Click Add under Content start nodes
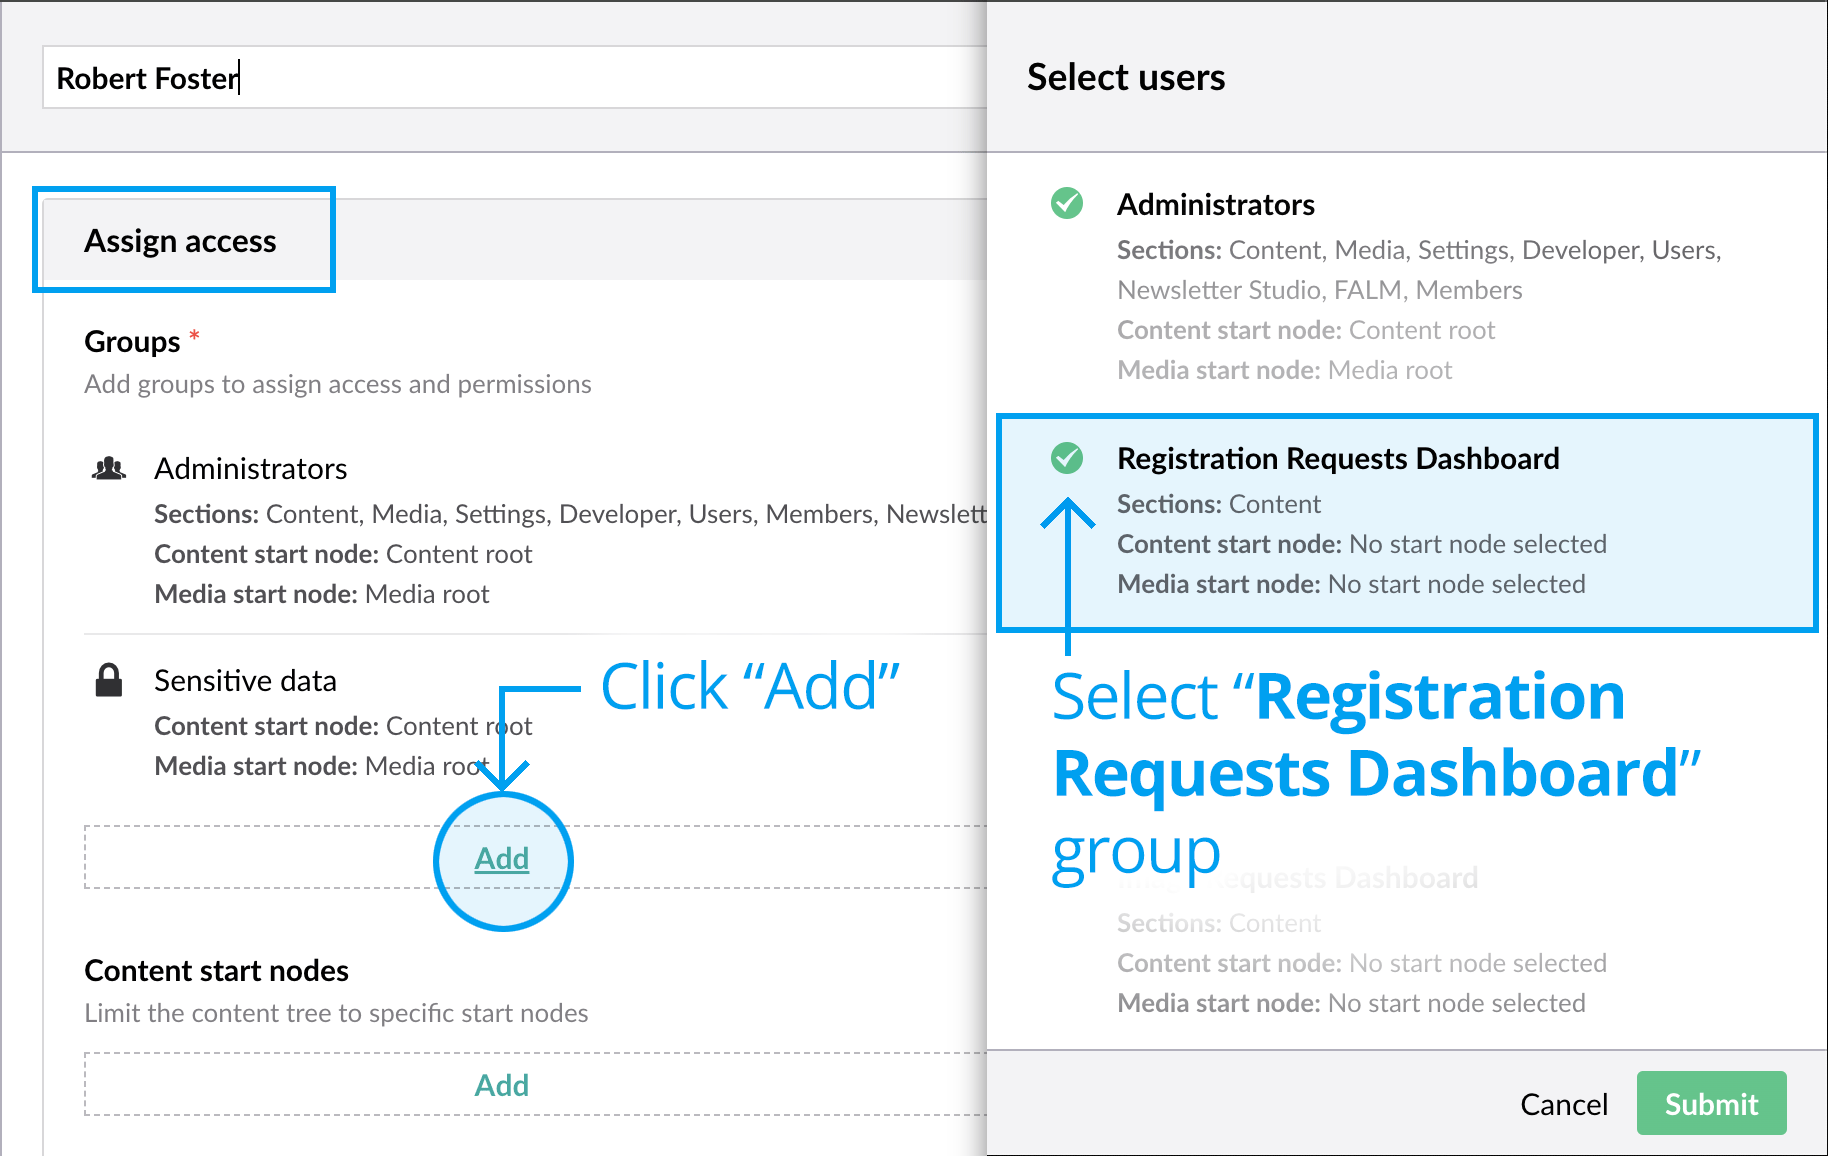 coord(502,1085)
